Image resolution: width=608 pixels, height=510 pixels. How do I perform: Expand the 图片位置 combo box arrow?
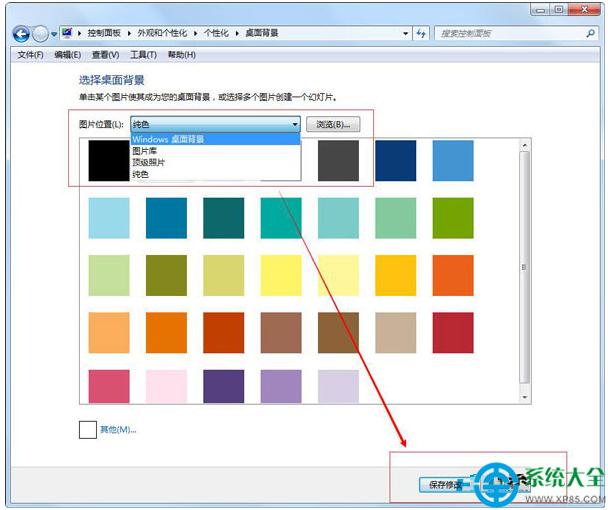click(295, 125)
